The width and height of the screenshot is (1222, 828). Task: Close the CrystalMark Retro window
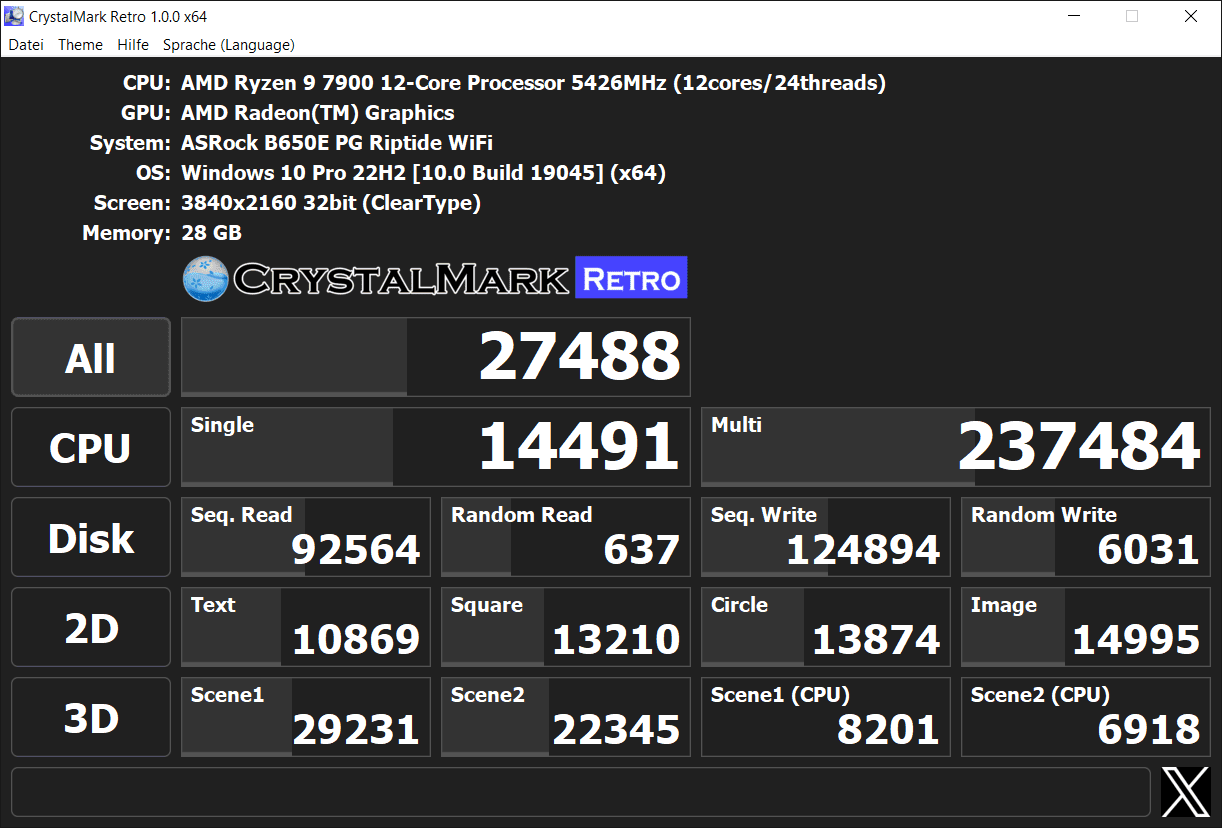click(x=1191, y=16)
